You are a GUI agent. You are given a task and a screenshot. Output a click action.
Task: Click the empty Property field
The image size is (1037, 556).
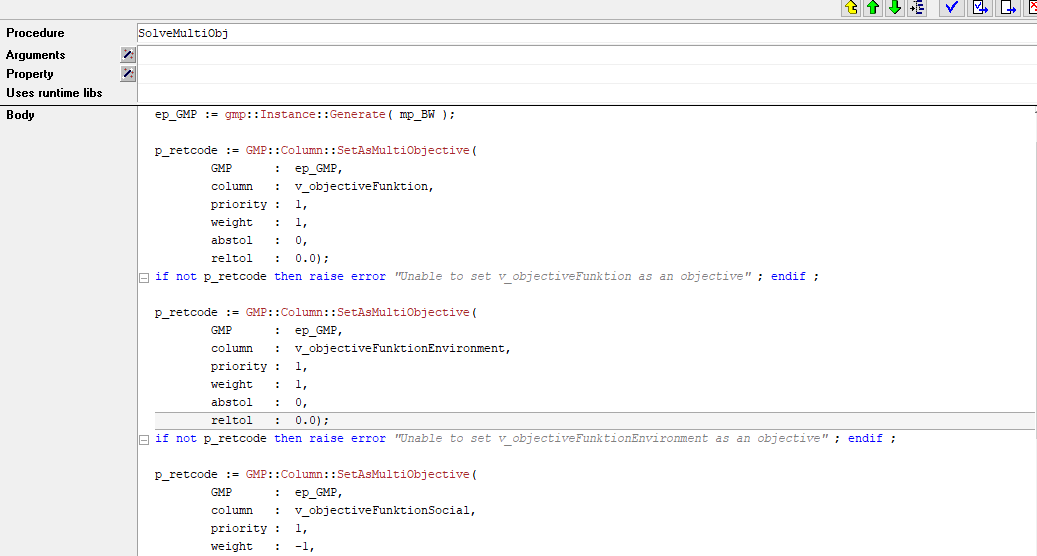point(586,74)
